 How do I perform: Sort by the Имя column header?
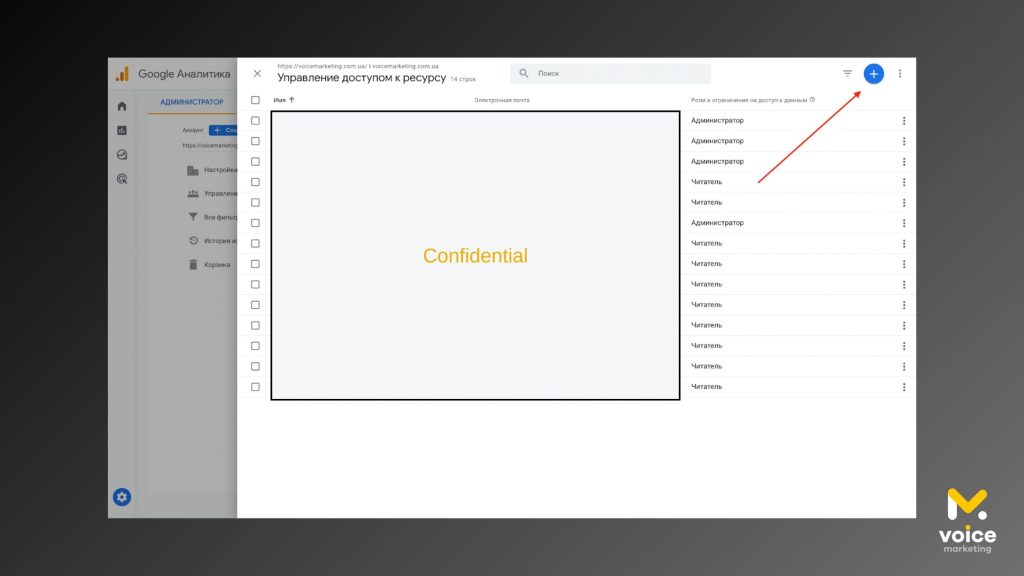[283, 100]
